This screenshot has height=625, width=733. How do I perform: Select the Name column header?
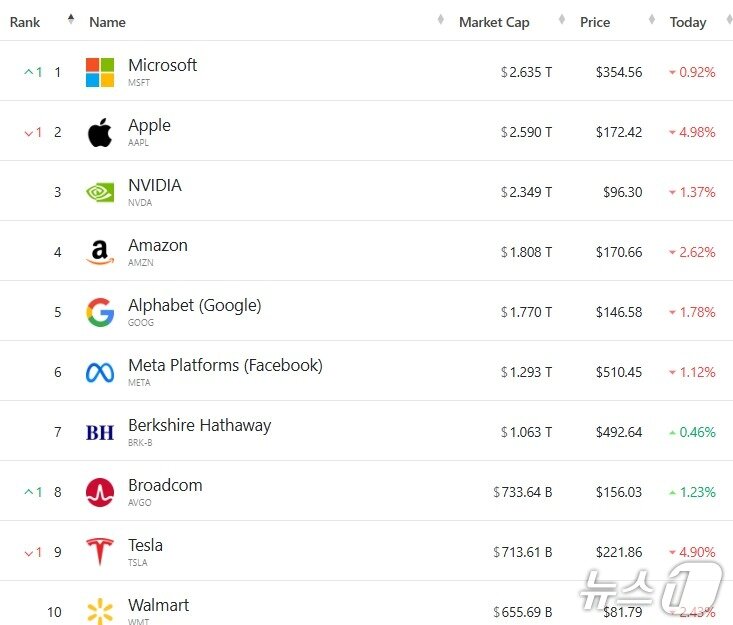point(108,22)
